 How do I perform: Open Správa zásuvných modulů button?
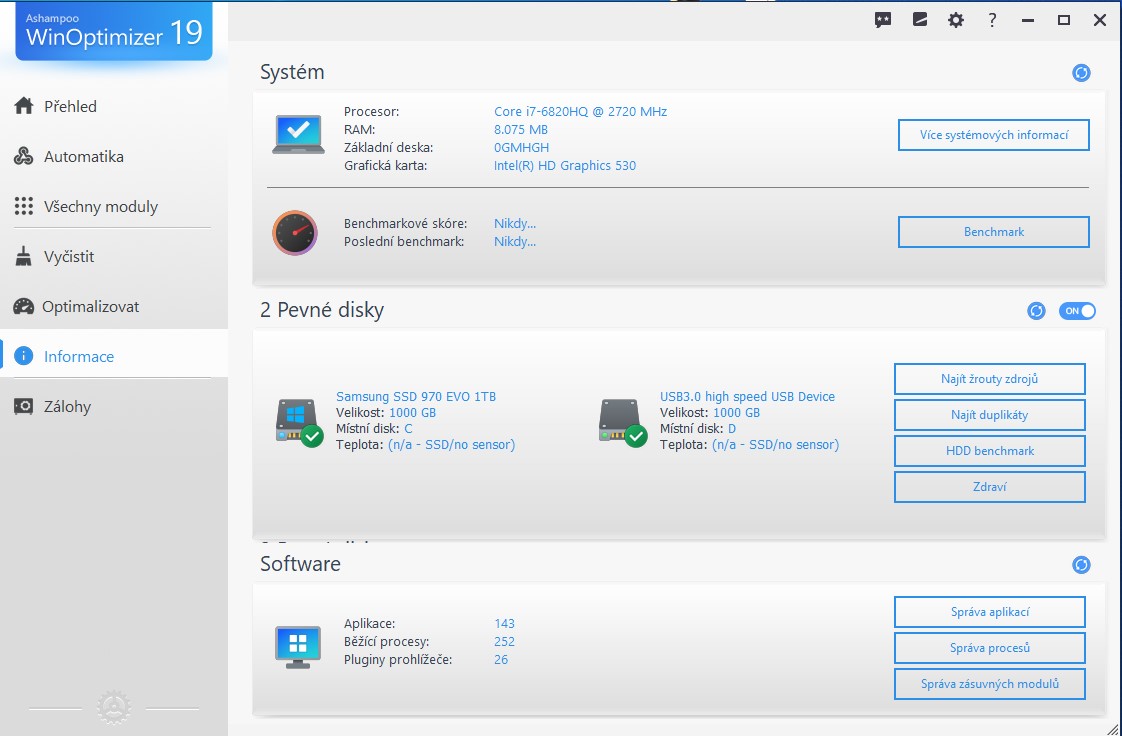[990, 684]
